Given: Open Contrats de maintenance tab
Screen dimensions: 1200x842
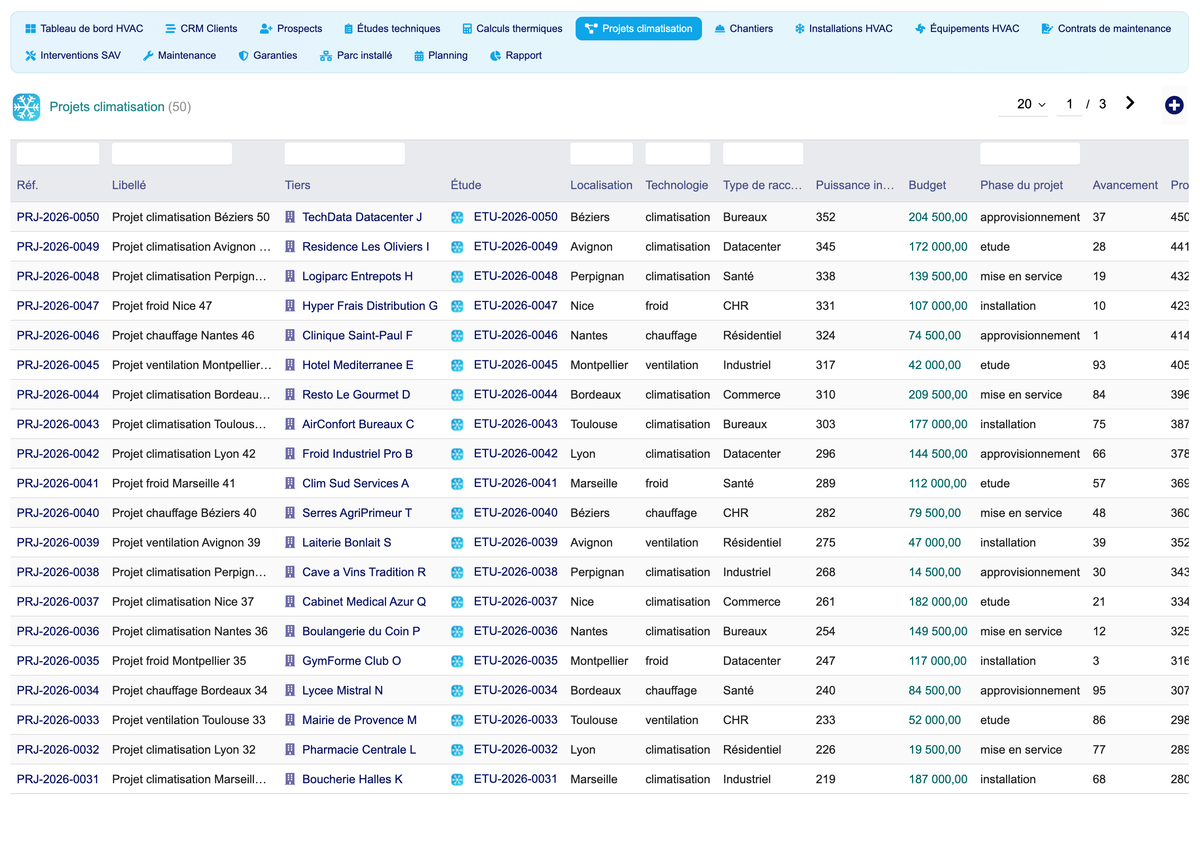Looking at the screenshot, I should coord(1106,29).
